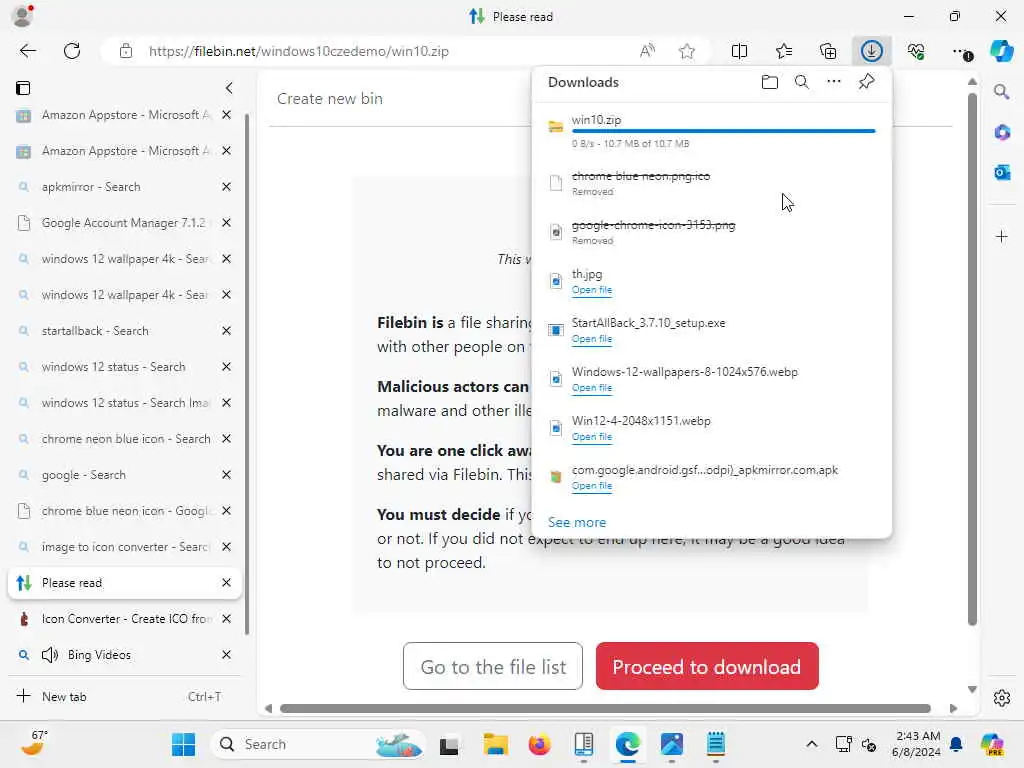Open Notepad from taskbar
The height and width of the screenshot is (768, 1024).
[716, 744]
